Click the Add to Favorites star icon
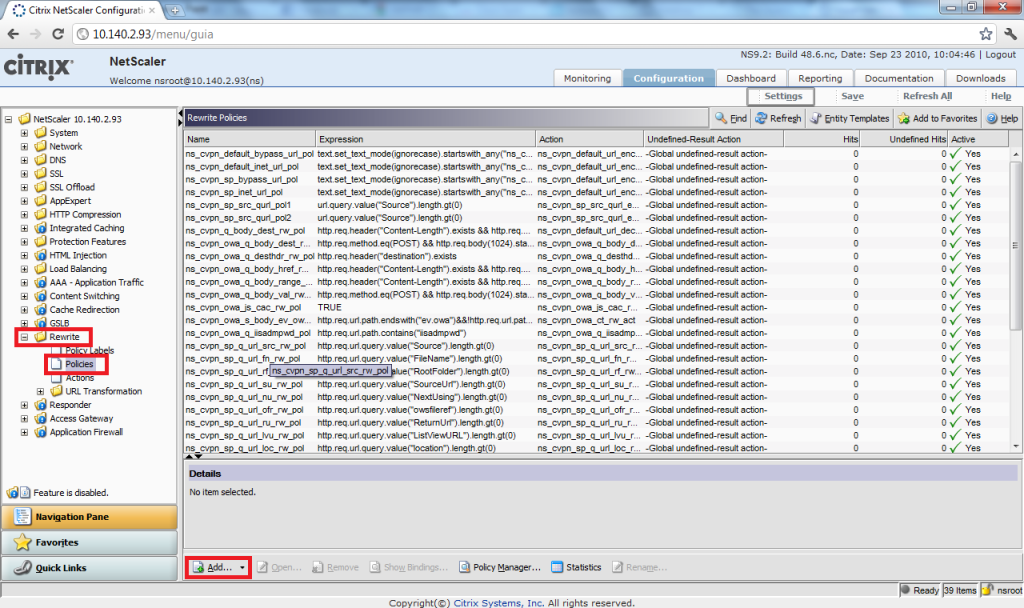The image size is (1024, 608). coord(904,118)
